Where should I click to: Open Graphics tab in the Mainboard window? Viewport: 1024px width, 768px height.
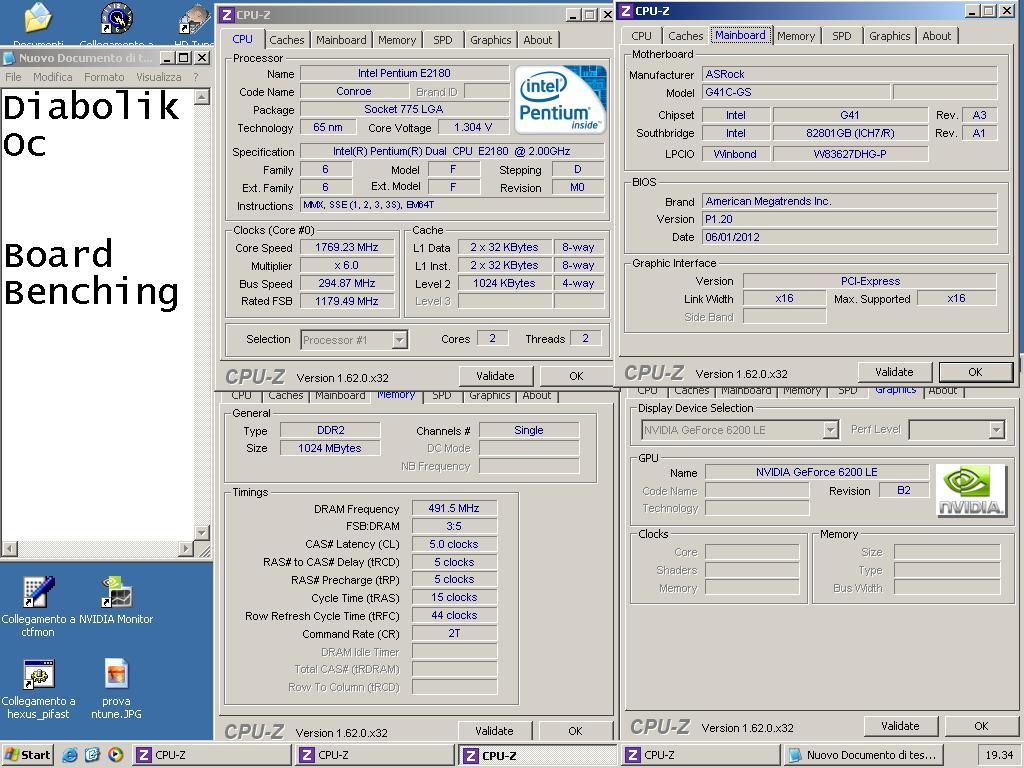click(889, 36)
